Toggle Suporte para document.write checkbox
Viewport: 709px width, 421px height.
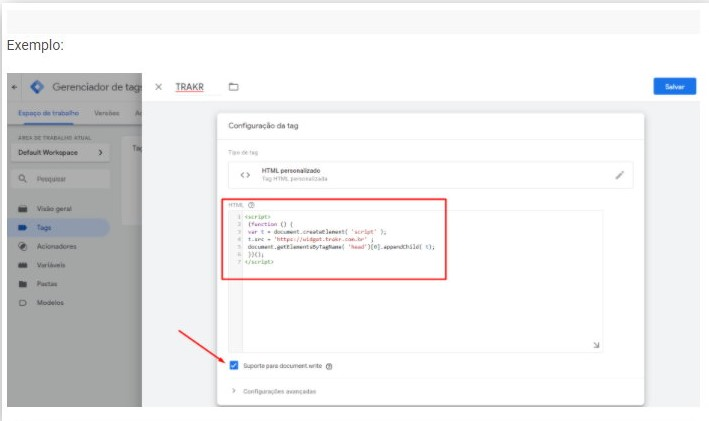[234, 365]
